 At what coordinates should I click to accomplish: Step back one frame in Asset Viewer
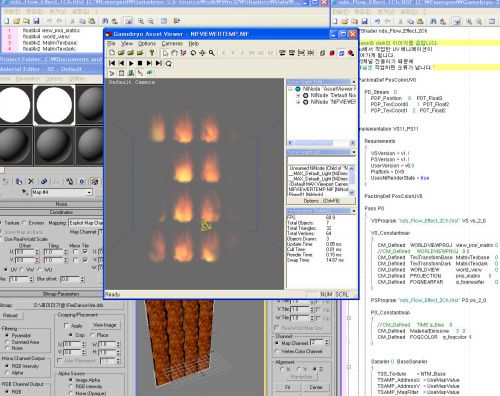point(122,63)
